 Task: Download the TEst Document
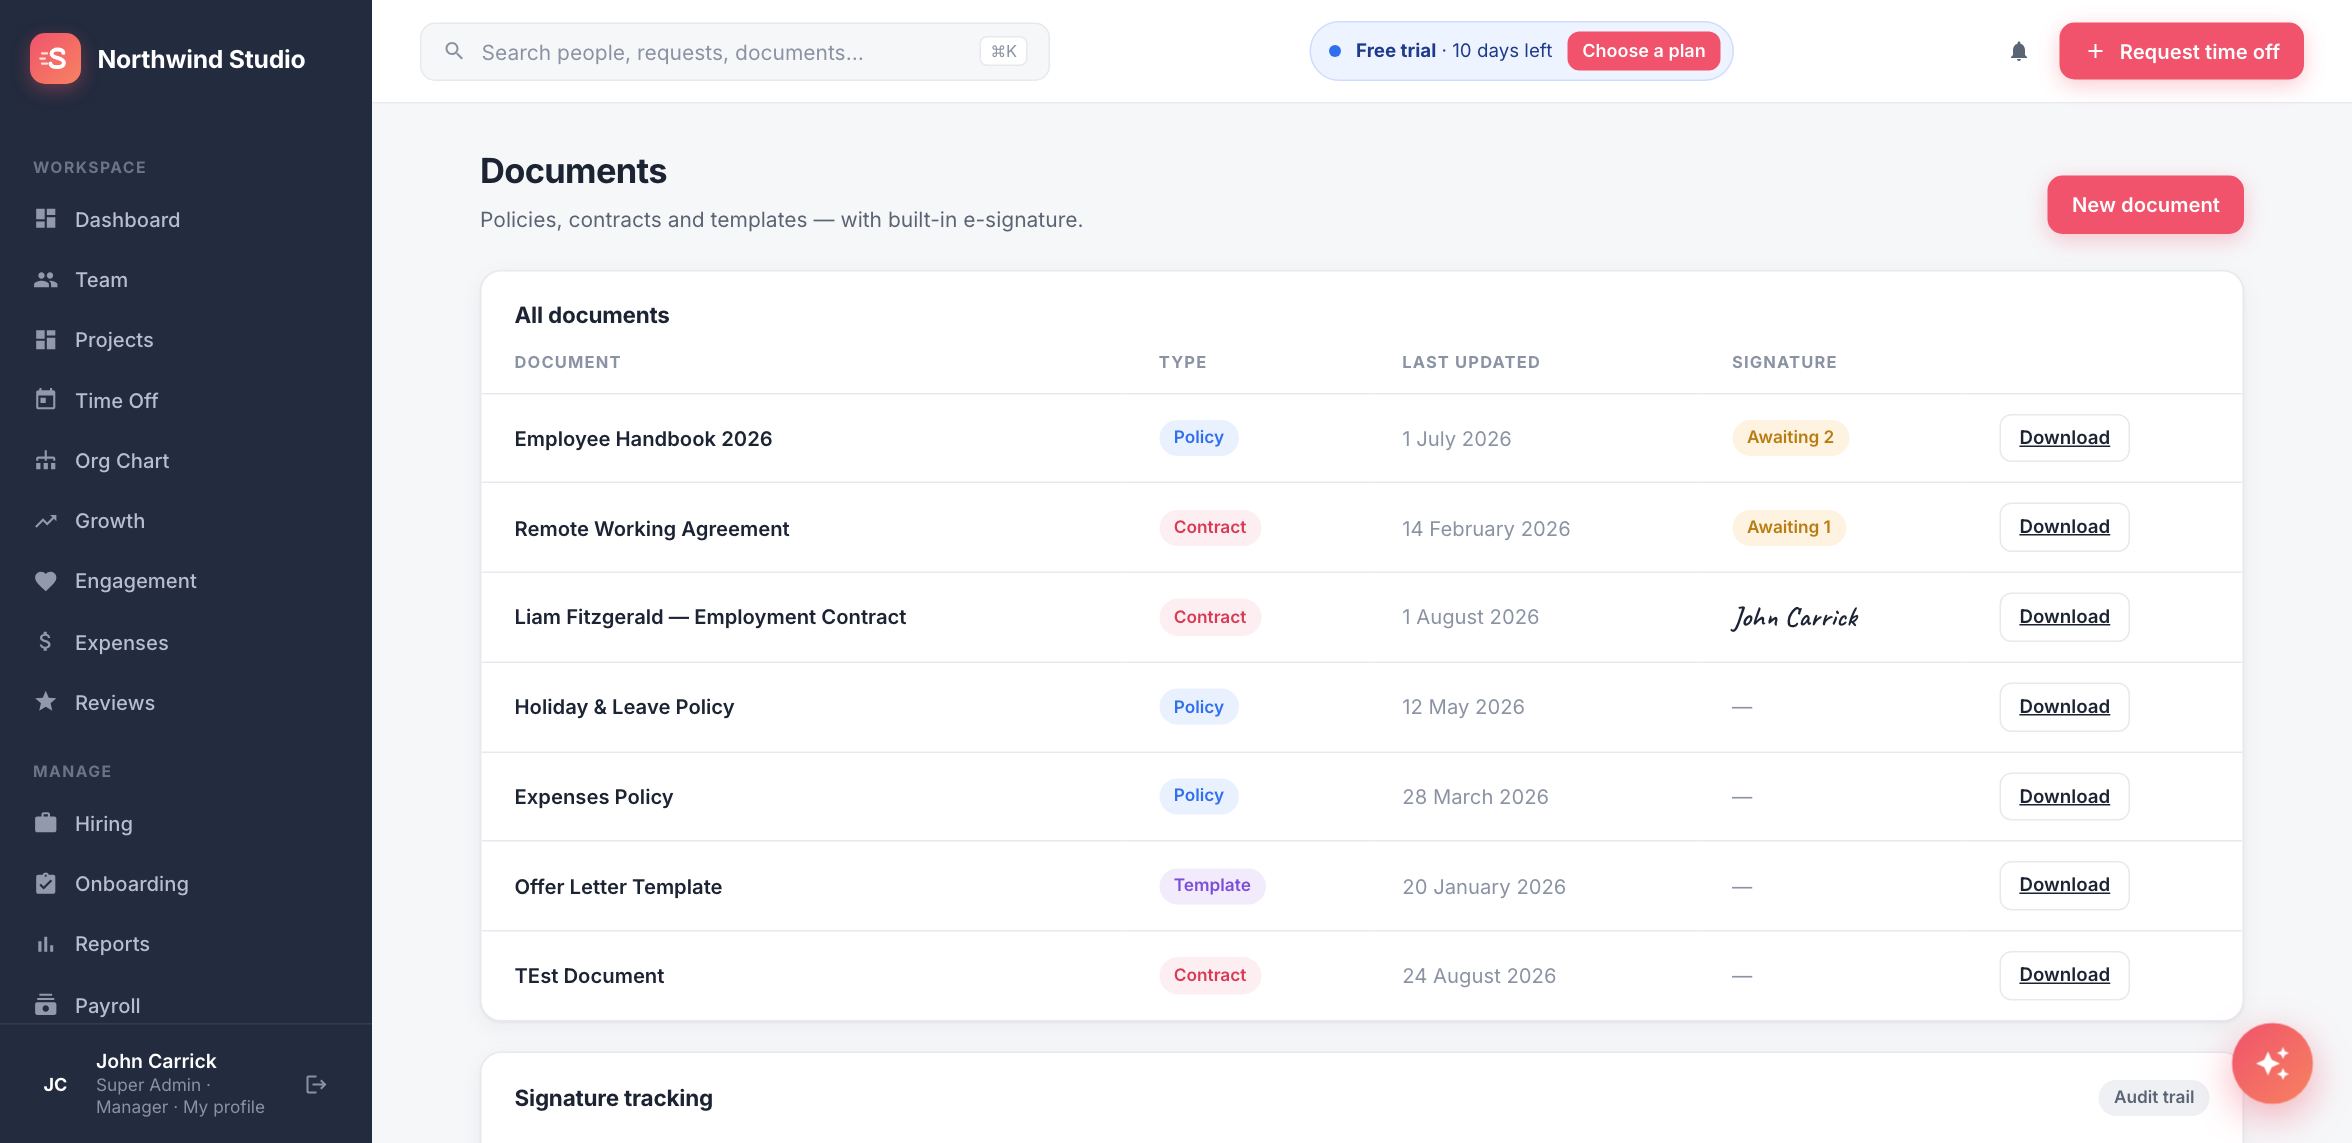[2064, 974]
